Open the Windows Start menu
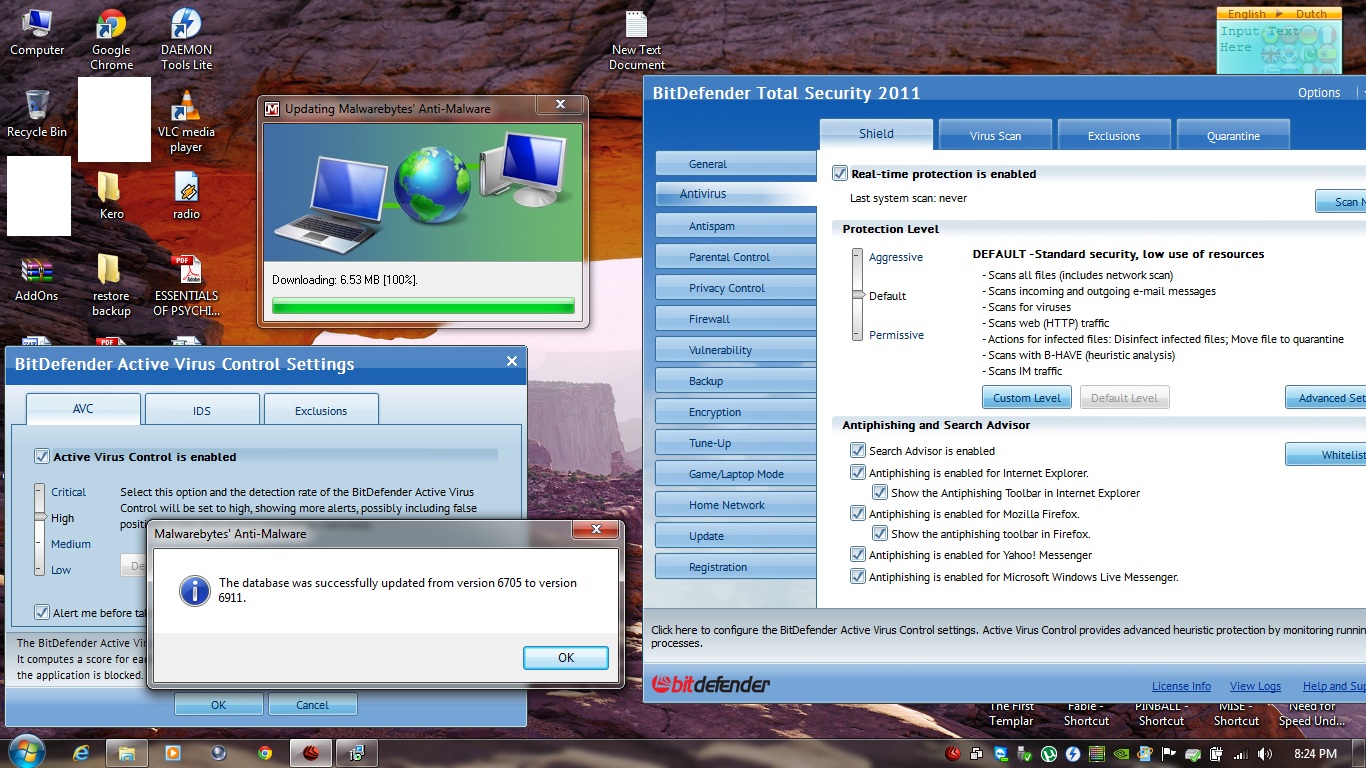Image resolution: width=1366 pixels, height=768 pixels. point(25,752)
